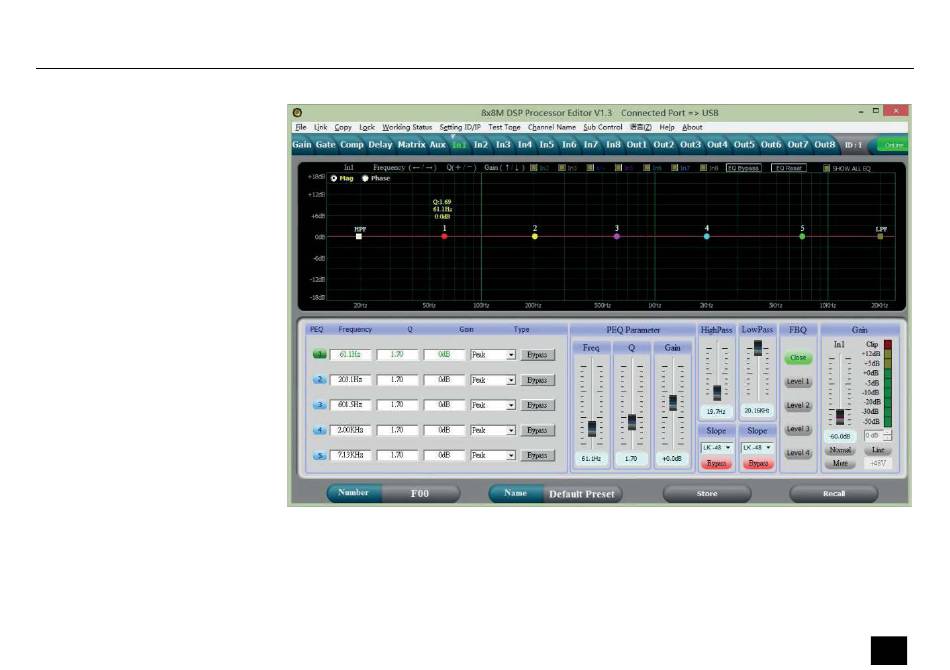Select the cyan EQ node 4
This screenshot has height=670, width=950.
coord(706,236)
